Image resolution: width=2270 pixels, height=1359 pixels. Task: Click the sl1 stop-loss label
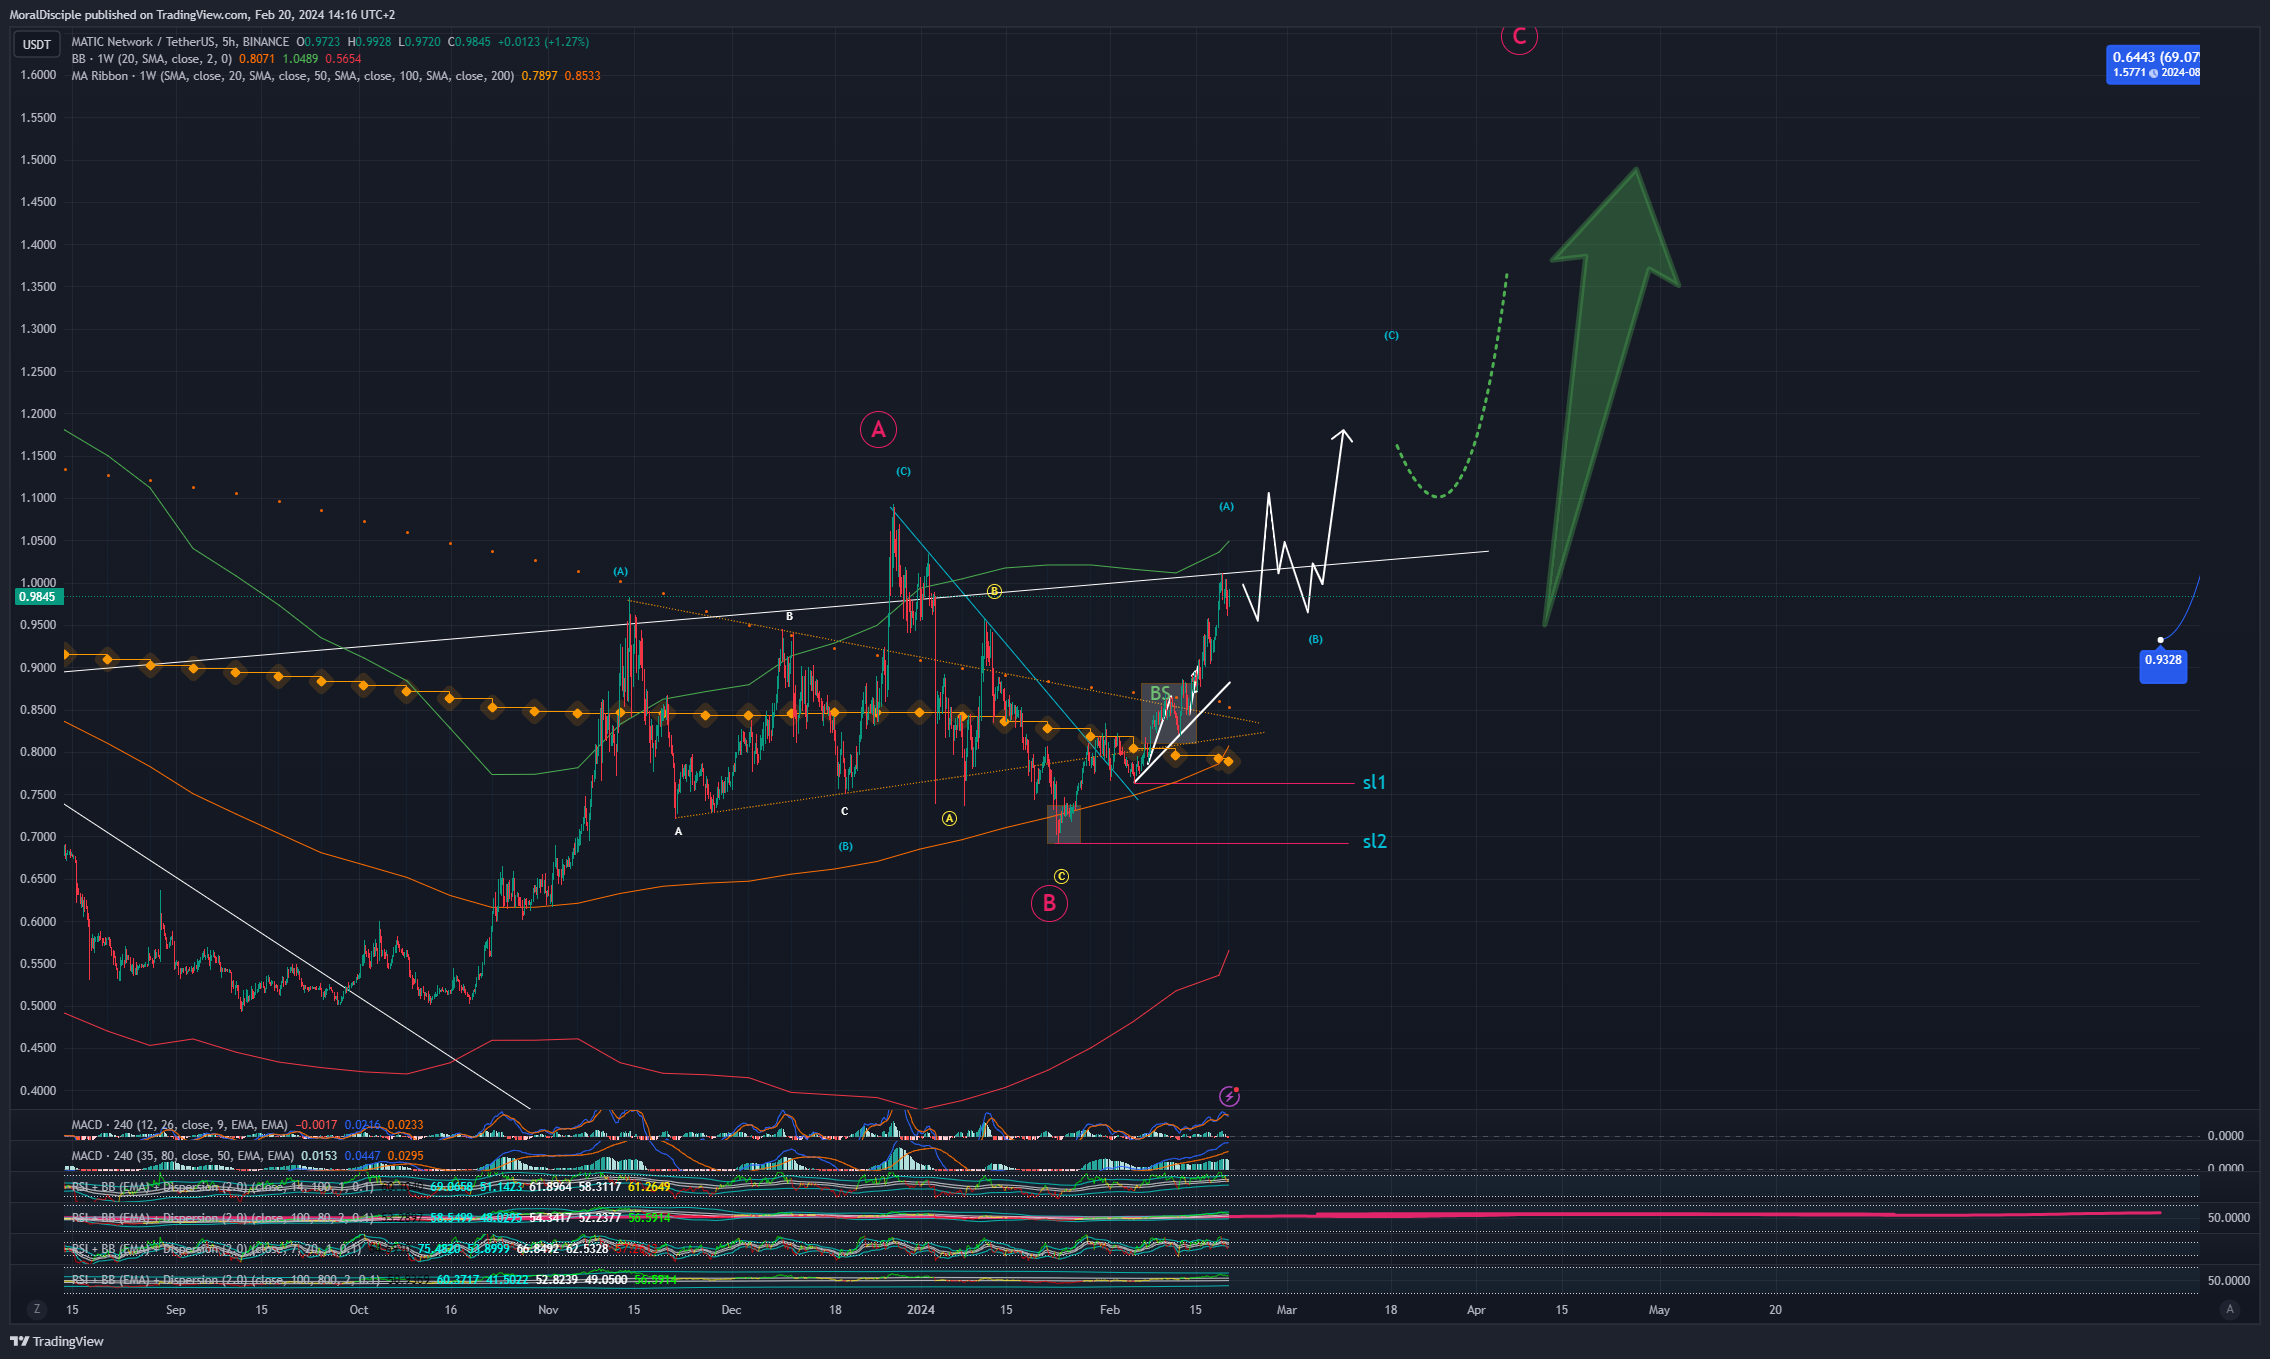click(x=1374, y=783)
